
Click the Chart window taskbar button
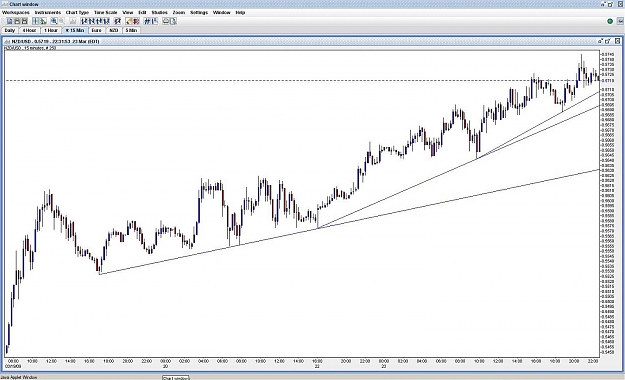(176, 378)
